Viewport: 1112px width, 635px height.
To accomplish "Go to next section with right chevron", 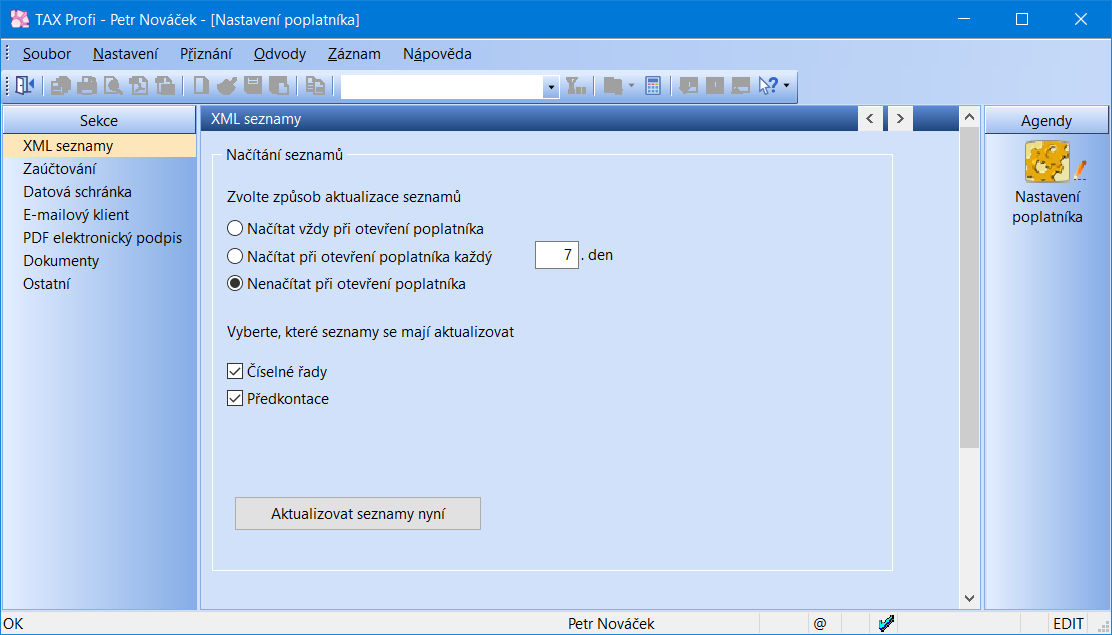I will [x=900, y=118].
